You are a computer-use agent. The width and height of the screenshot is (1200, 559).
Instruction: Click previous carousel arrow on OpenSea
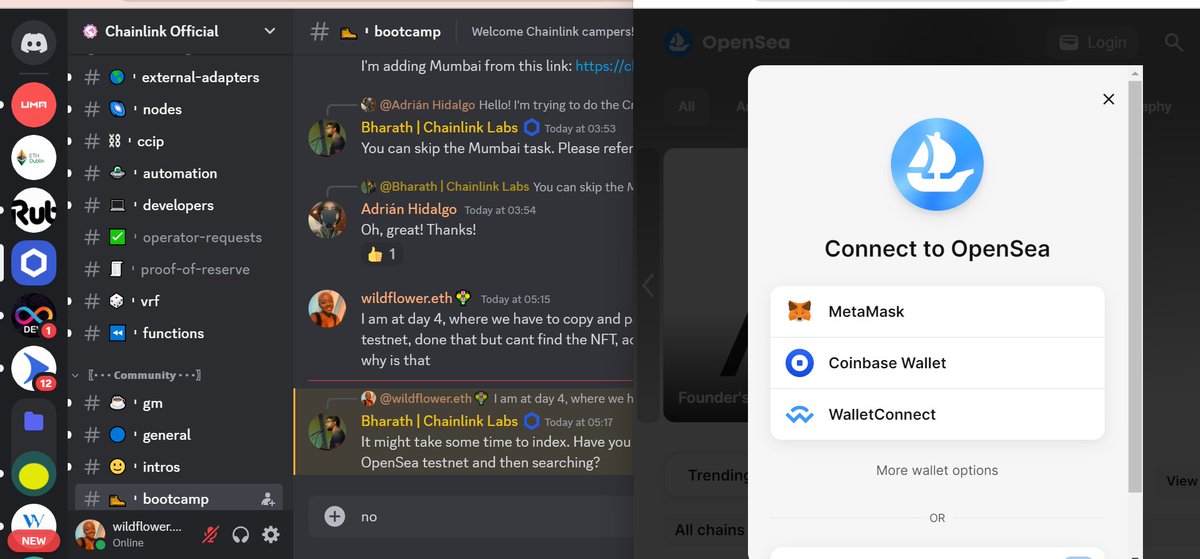pyautogui.click(x=647, y=285)
